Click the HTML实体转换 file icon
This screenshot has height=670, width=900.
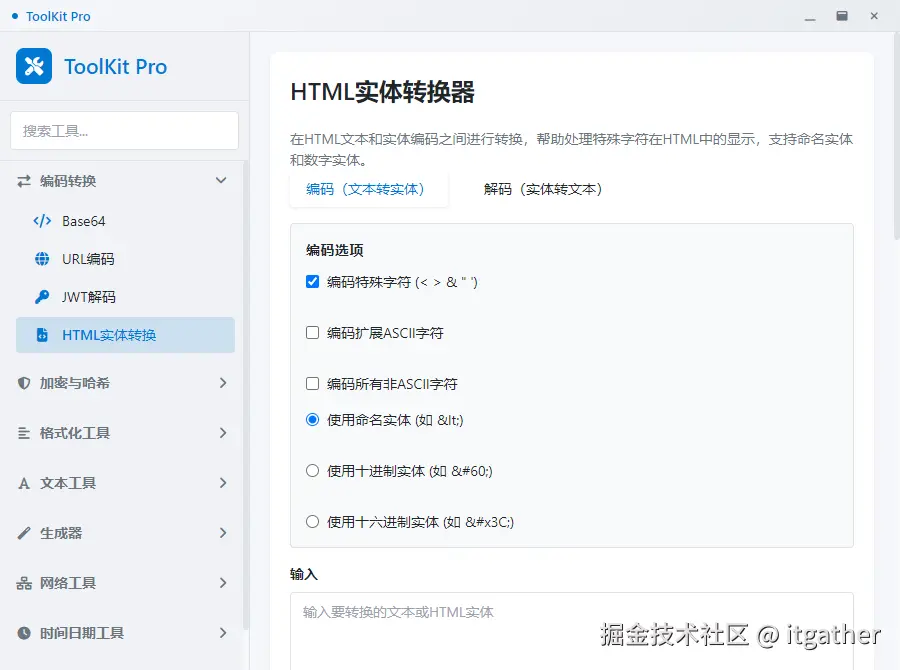click(42, 335)
